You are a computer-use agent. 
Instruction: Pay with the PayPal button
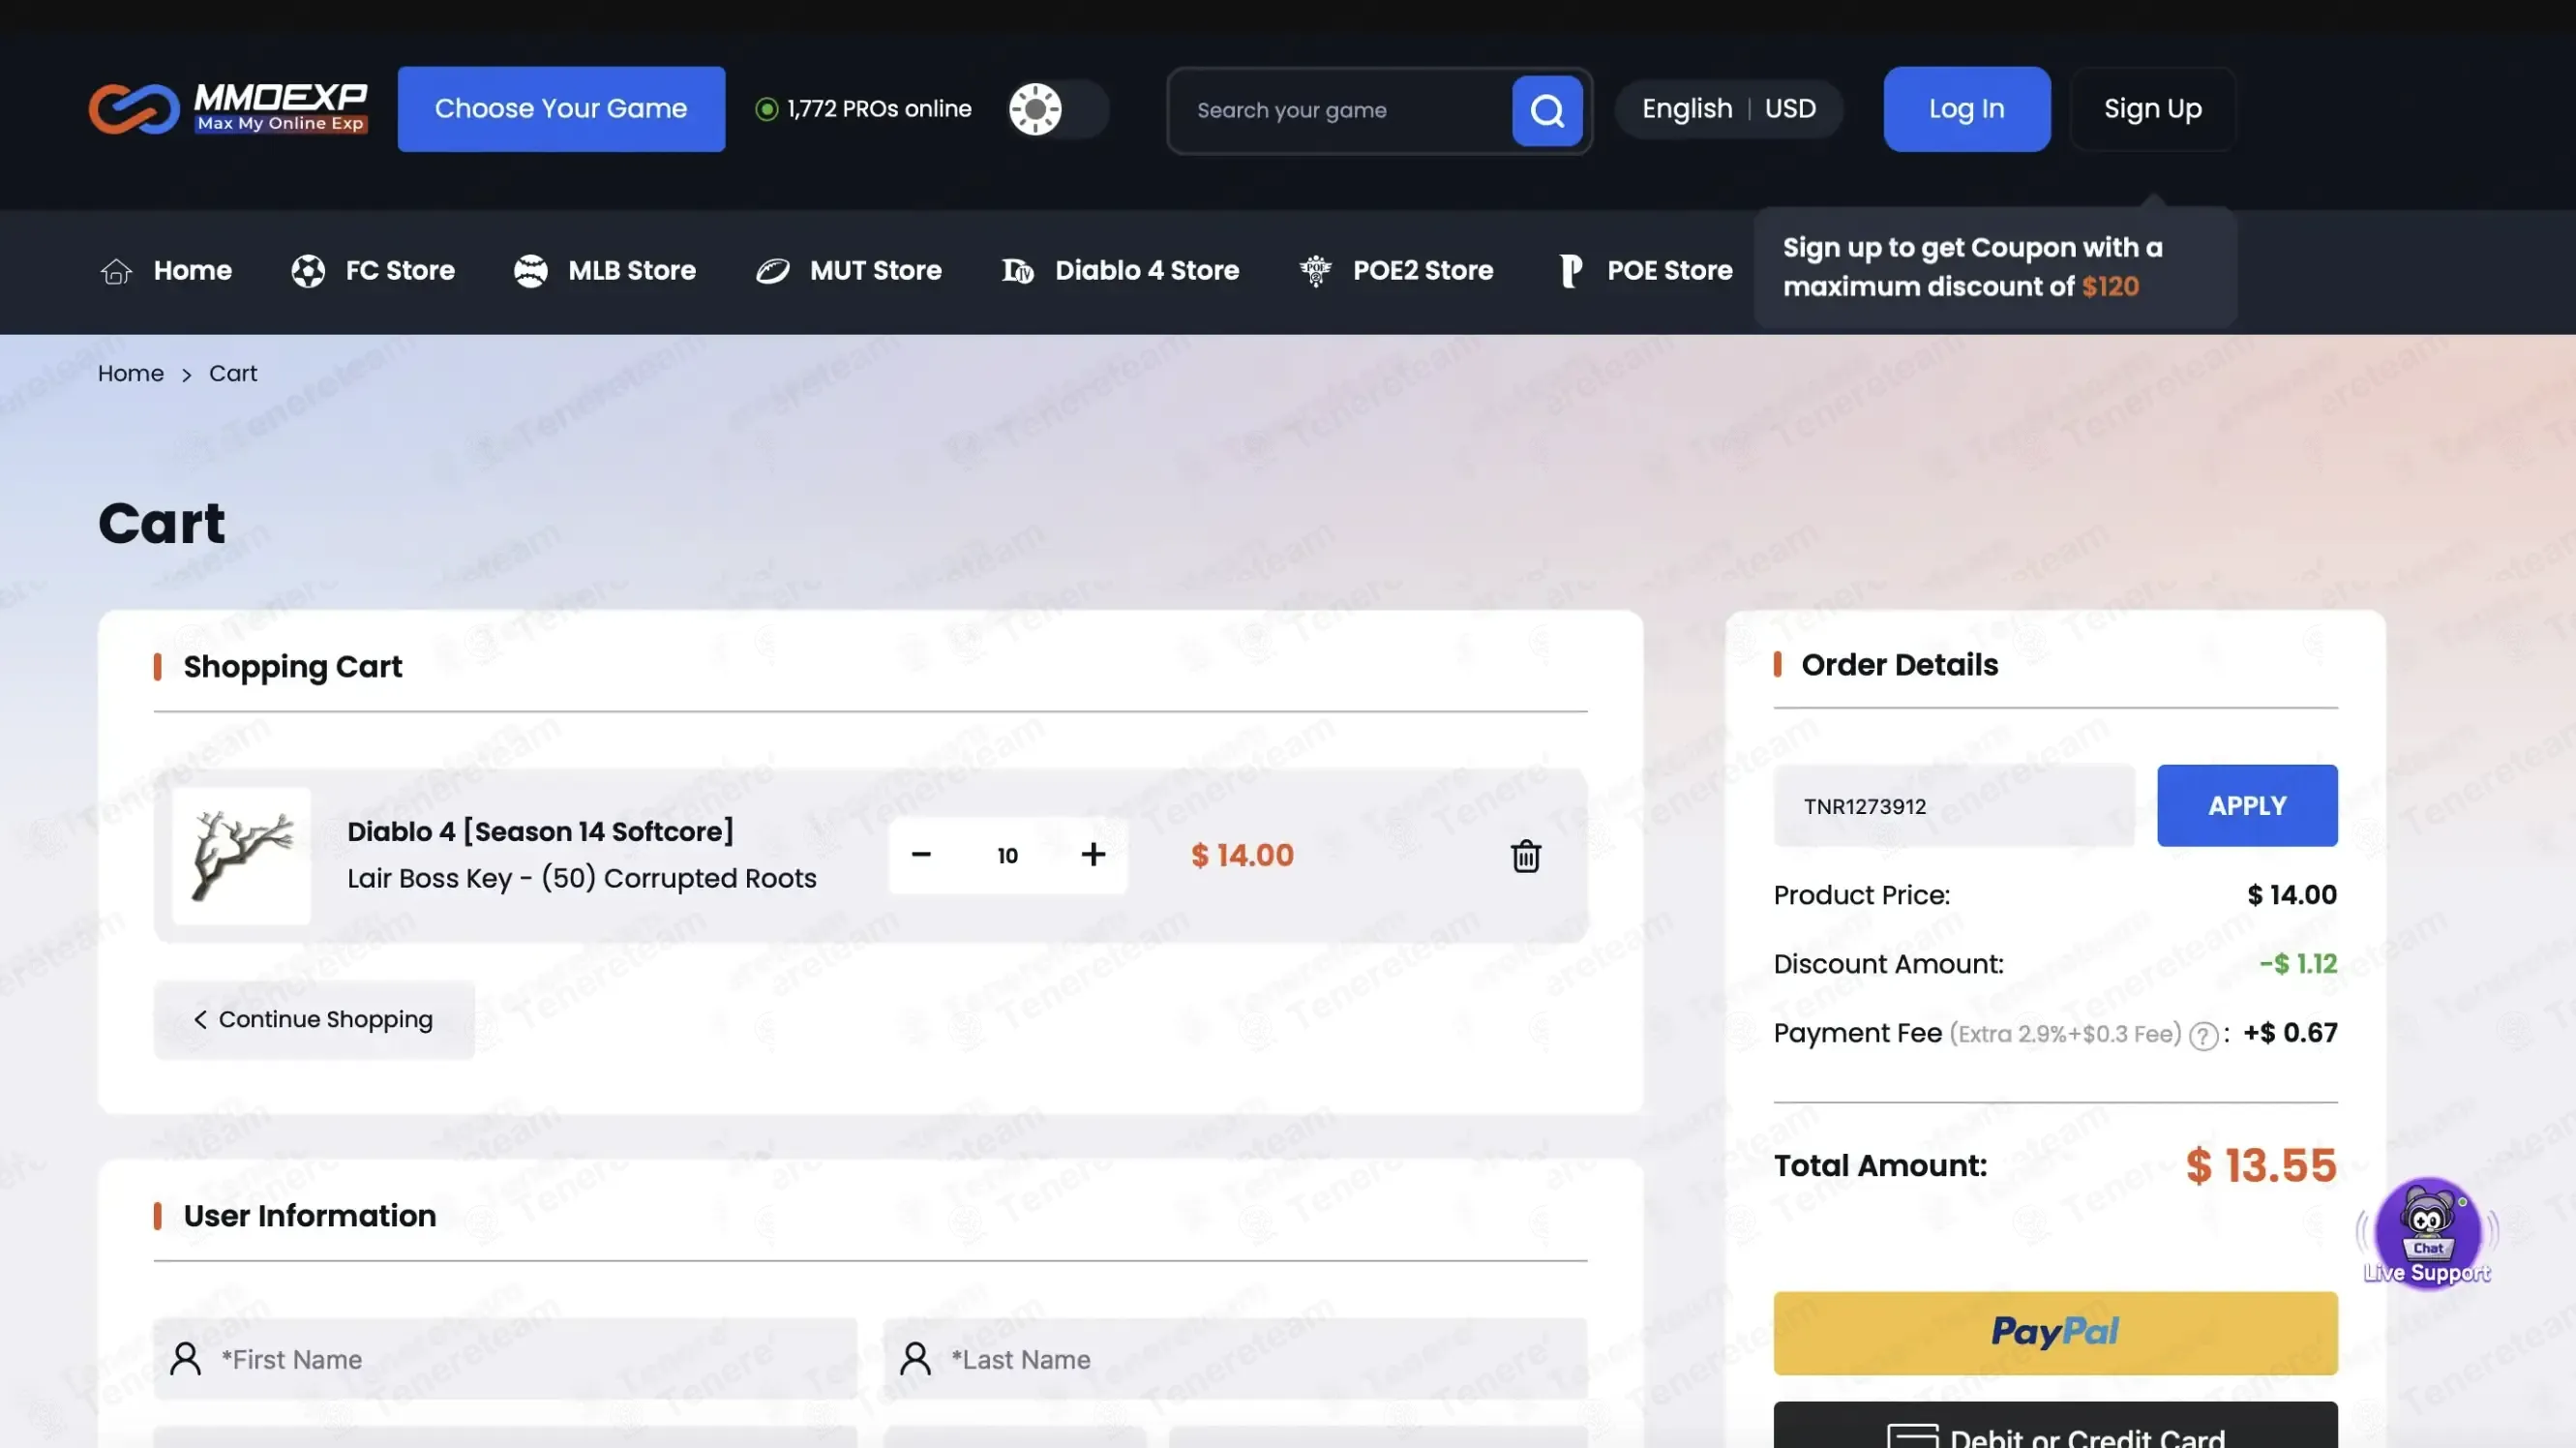click(x=2055, y=1332)
